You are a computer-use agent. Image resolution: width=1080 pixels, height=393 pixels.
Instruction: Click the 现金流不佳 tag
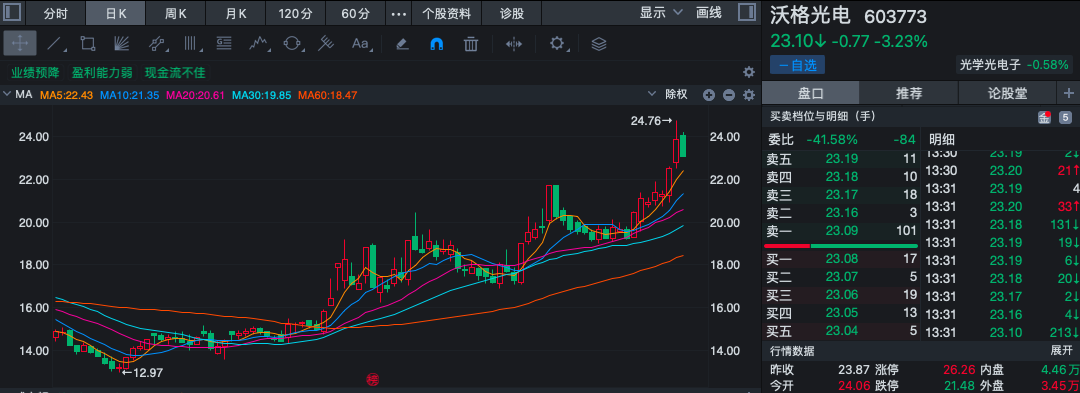[175, 72]
